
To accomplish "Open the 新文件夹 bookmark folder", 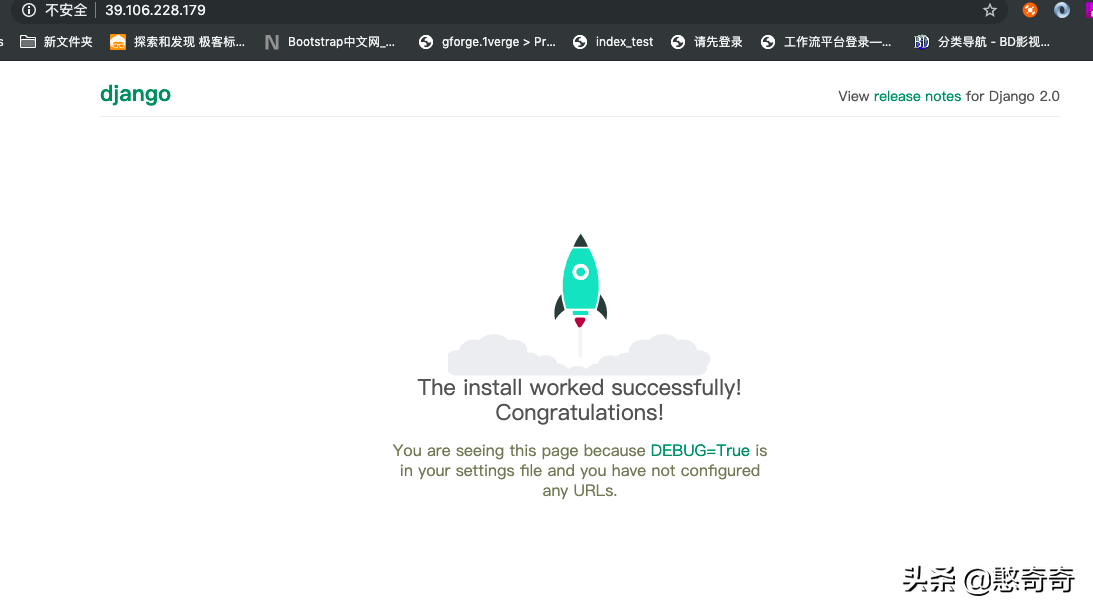I will [57, 42].
